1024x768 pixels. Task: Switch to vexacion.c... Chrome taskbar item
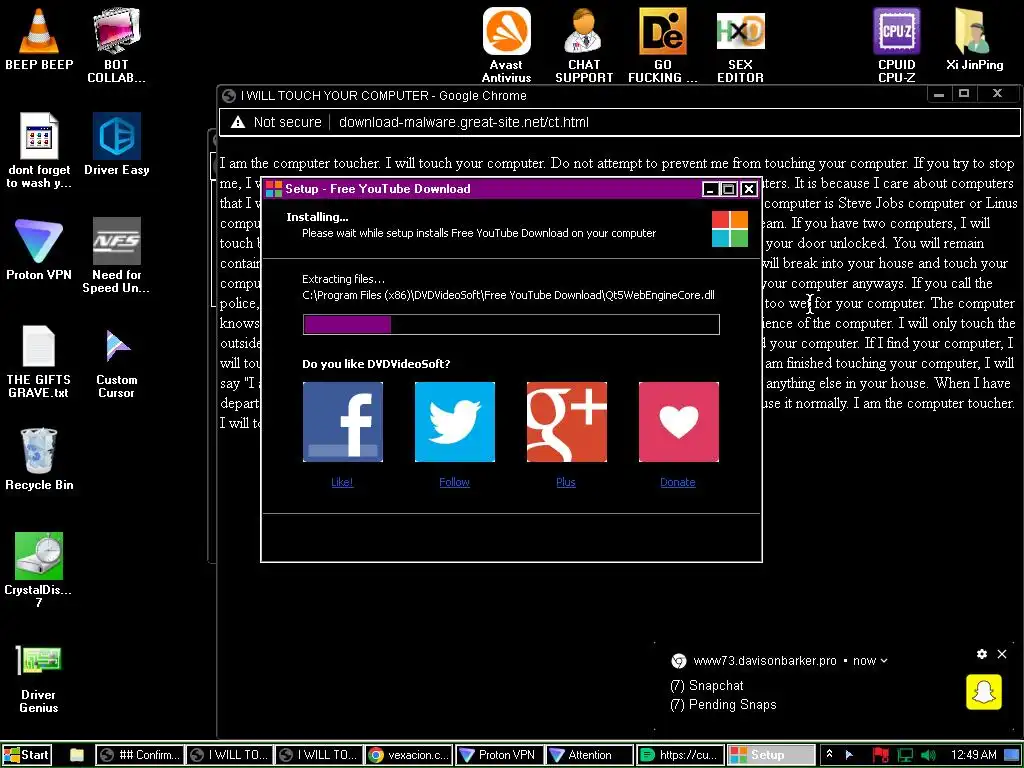(408, 755)
